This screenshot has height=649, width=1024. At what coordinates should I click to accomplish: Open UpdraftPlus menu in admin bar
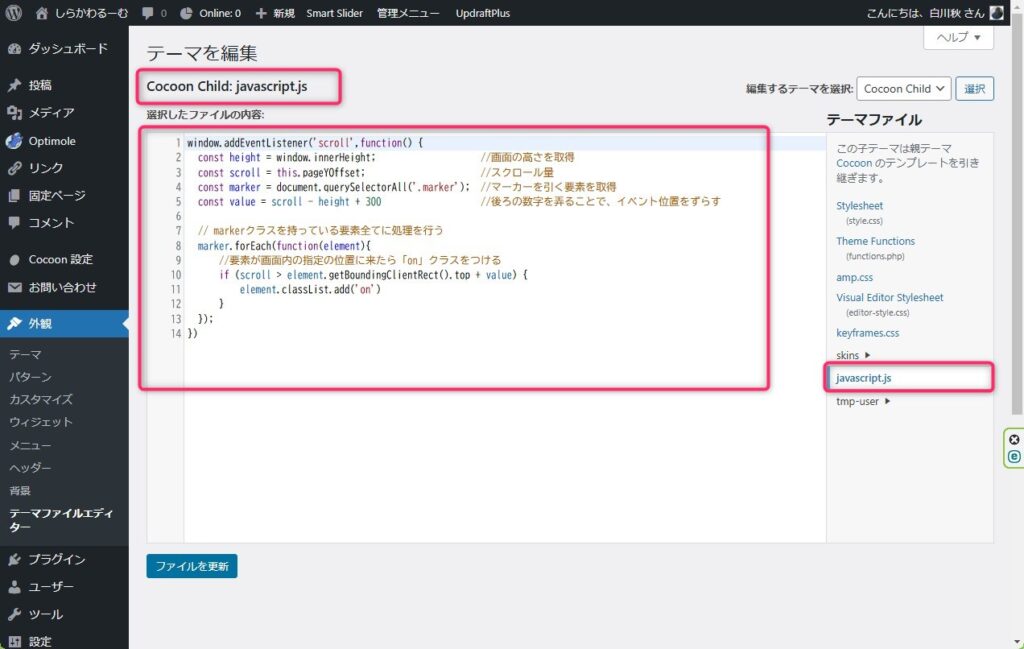pyautogui.click(x=483, y=13)
